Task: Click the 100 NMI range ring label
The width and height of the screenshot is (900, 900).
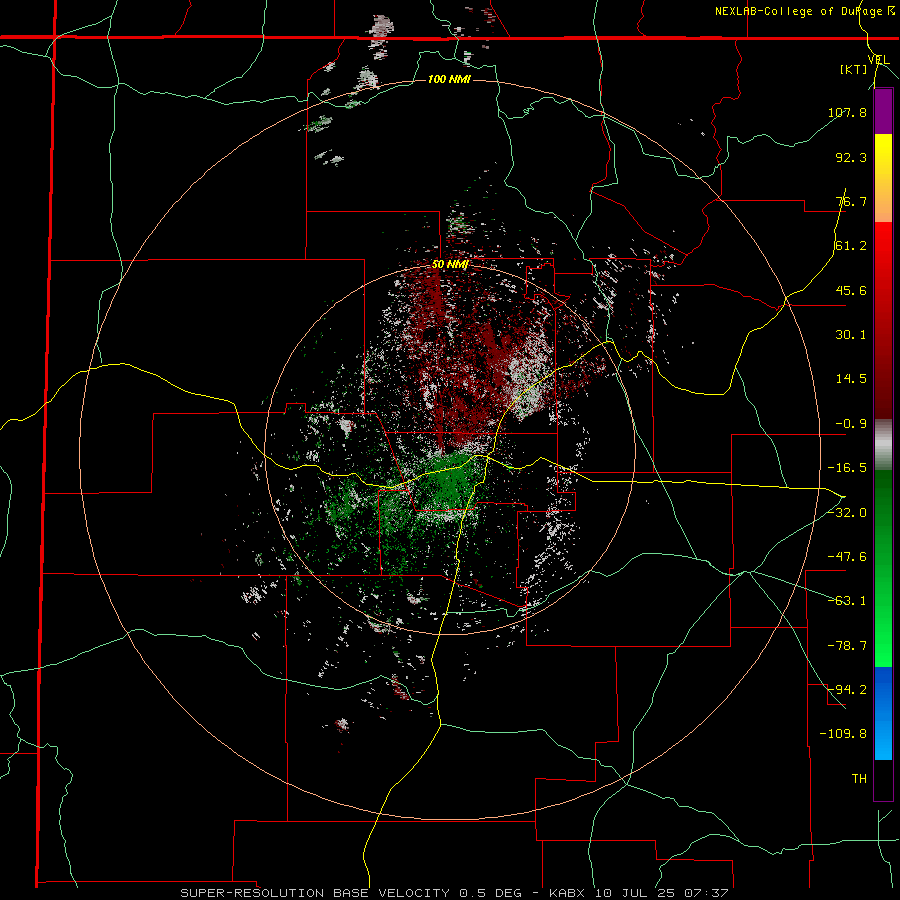Action: pos(449,79)
